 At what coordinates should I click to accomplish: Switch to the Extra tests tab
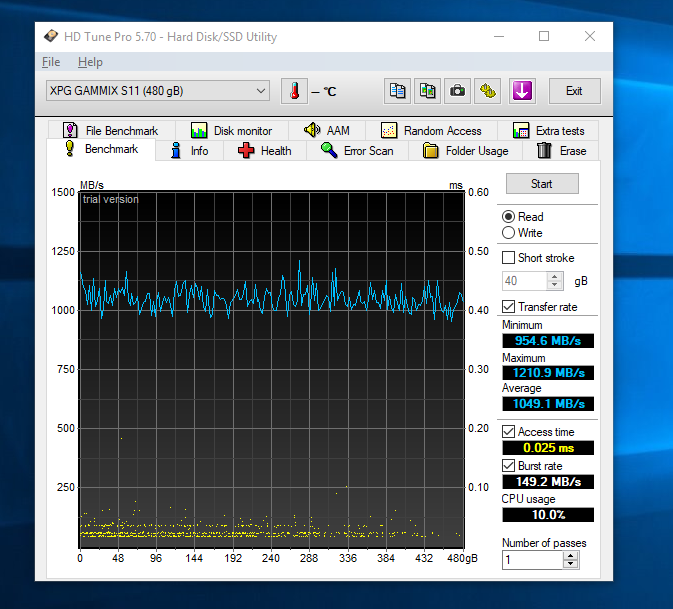[x=548, y=130]
